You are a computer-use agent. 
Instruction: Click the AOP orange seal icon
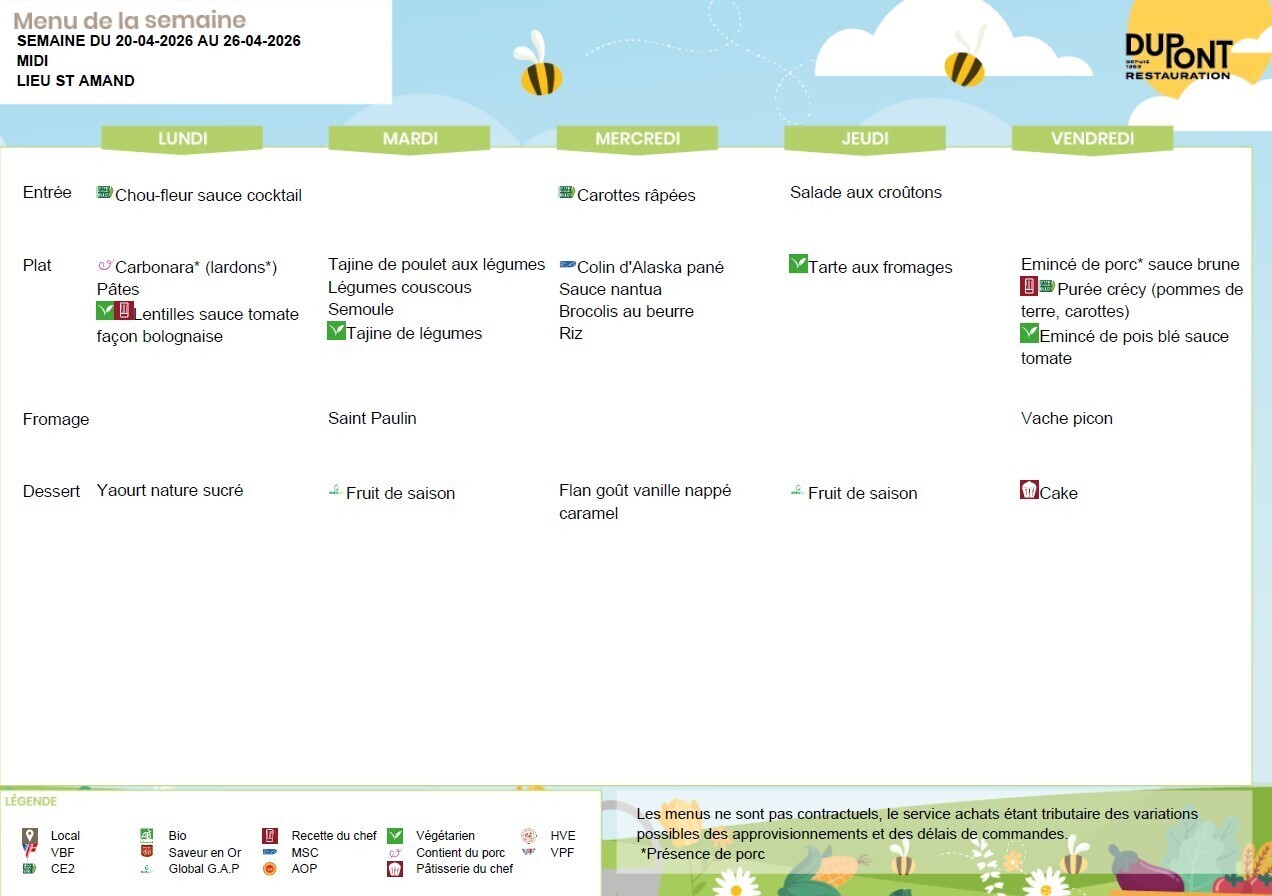click(x=270, y=869)
